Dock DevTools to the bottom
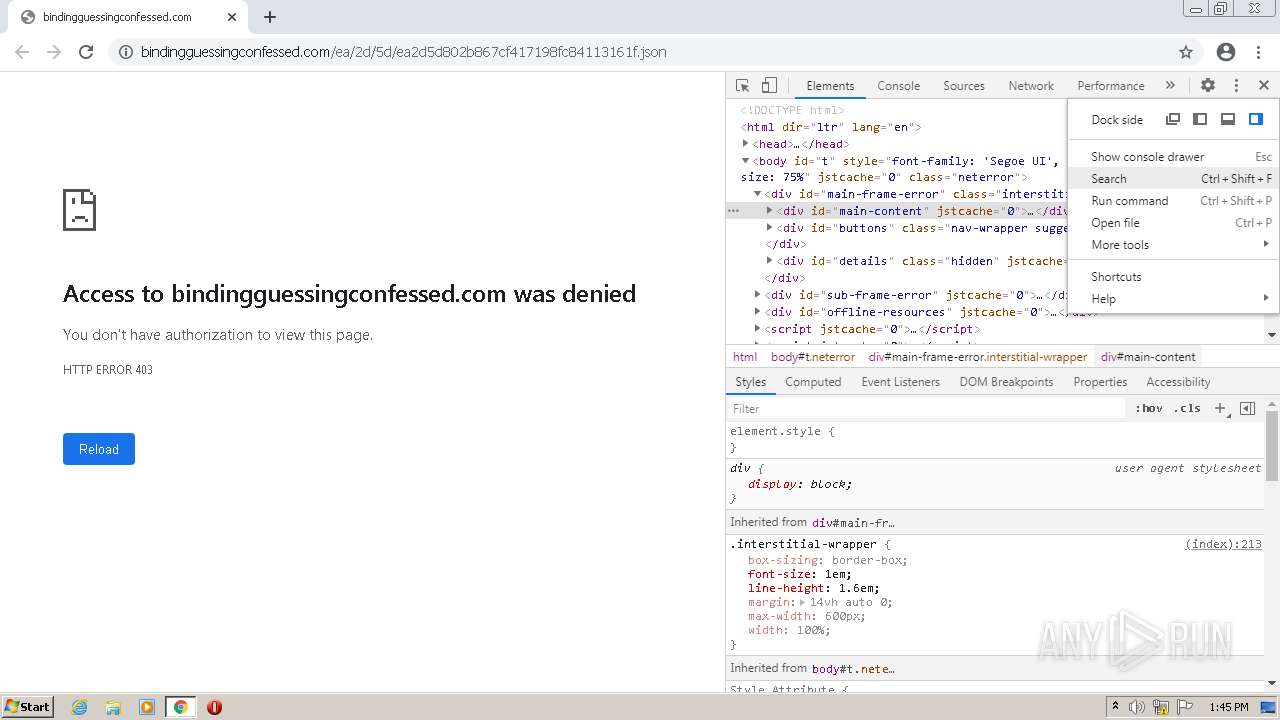The height and width of the screenshot is (720, 1280). click(1228, 119)
